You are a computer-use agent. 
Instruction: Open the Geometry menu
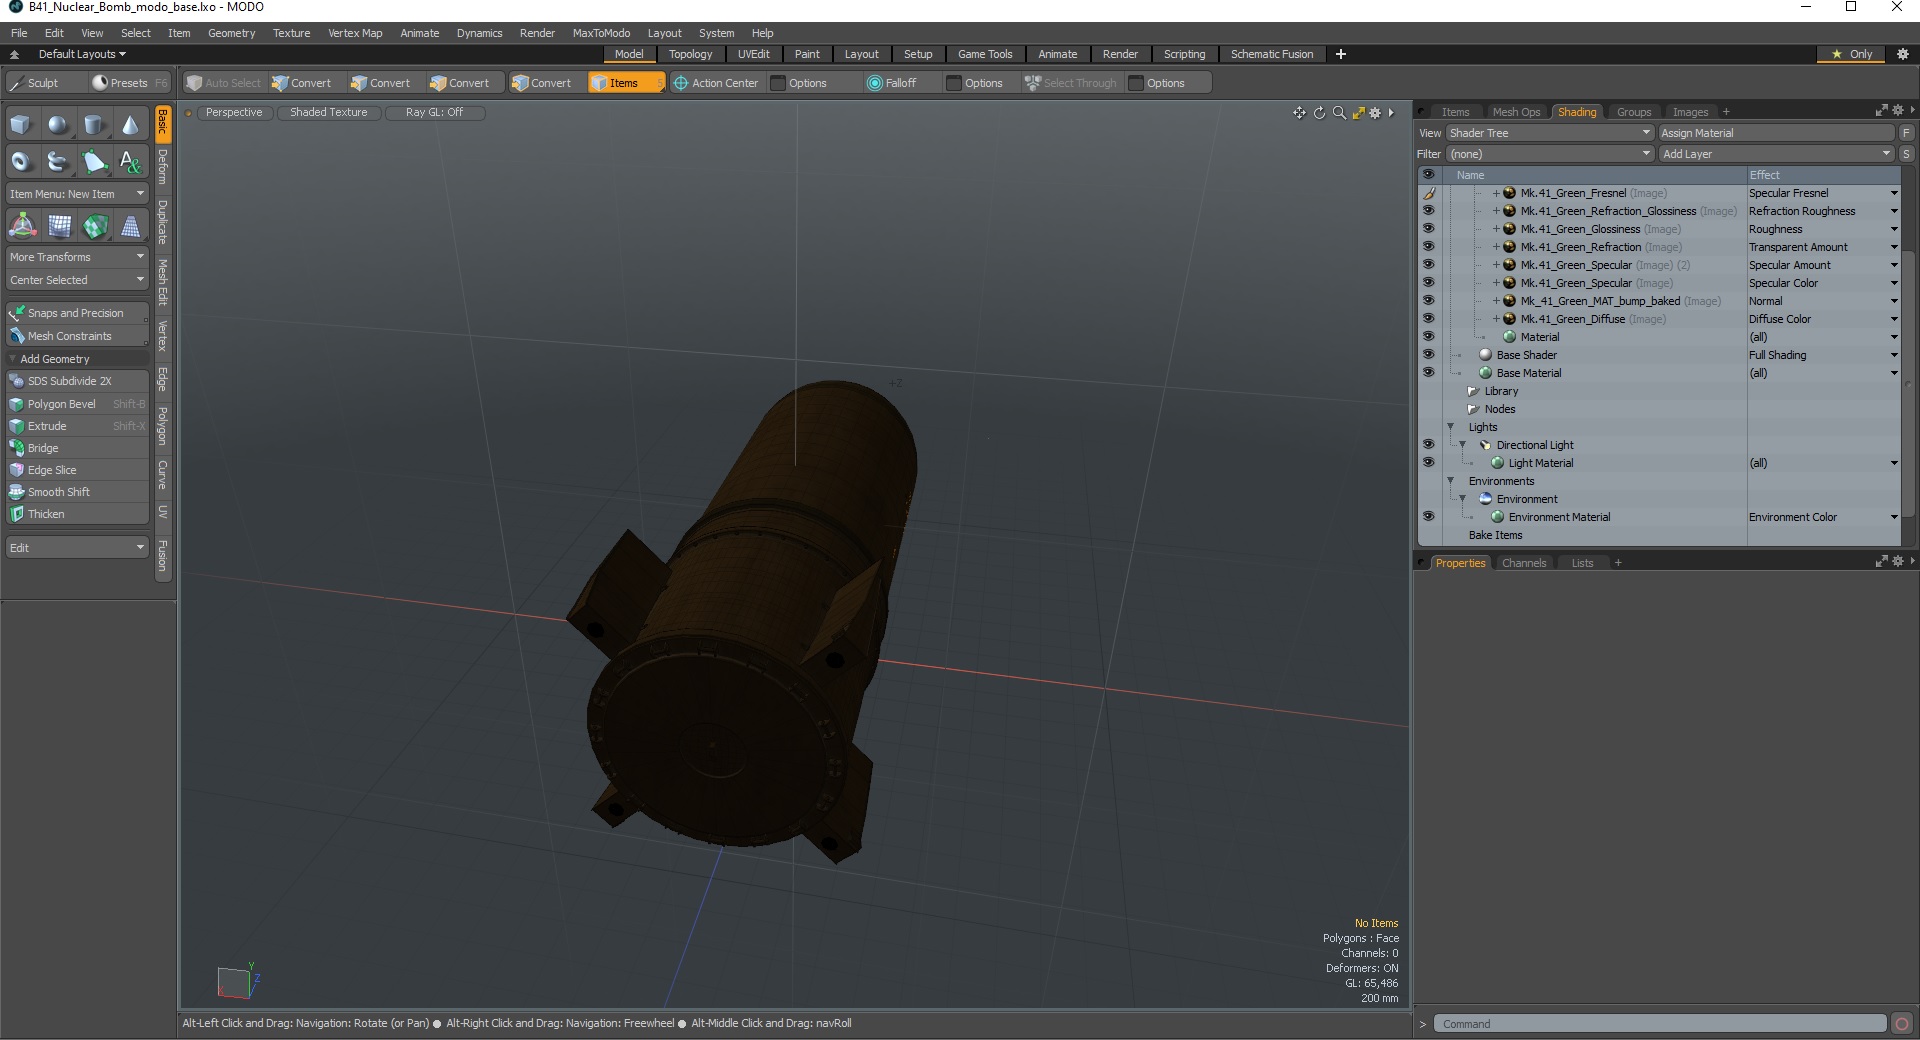coord(231,33)
